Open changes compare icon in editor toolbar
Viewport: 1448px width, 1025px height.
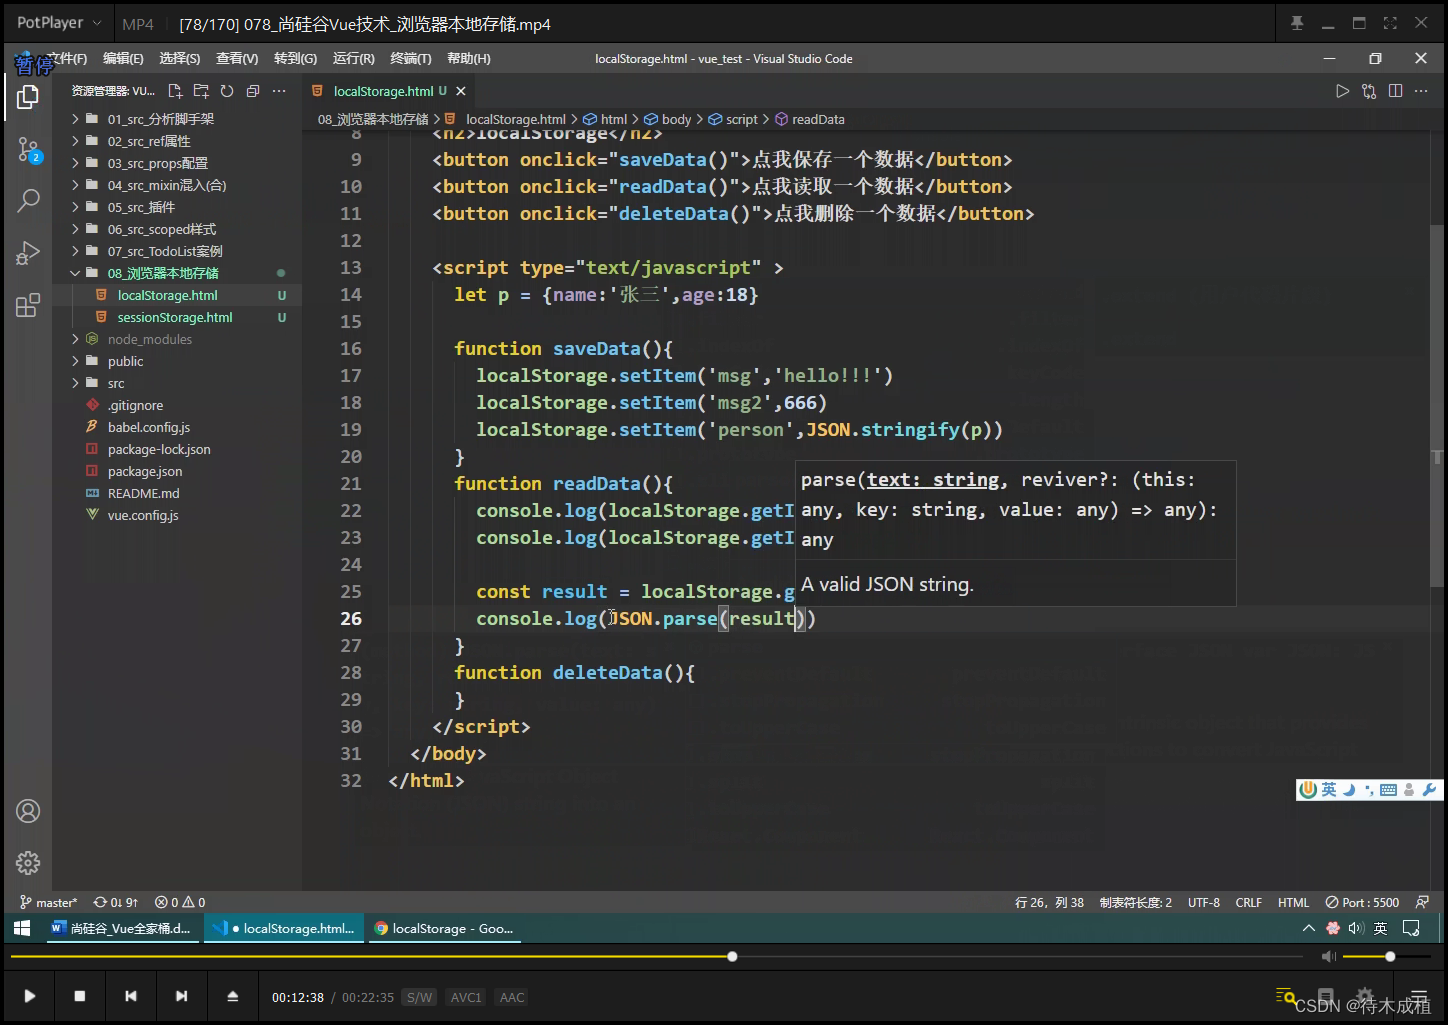(1369, 91)
